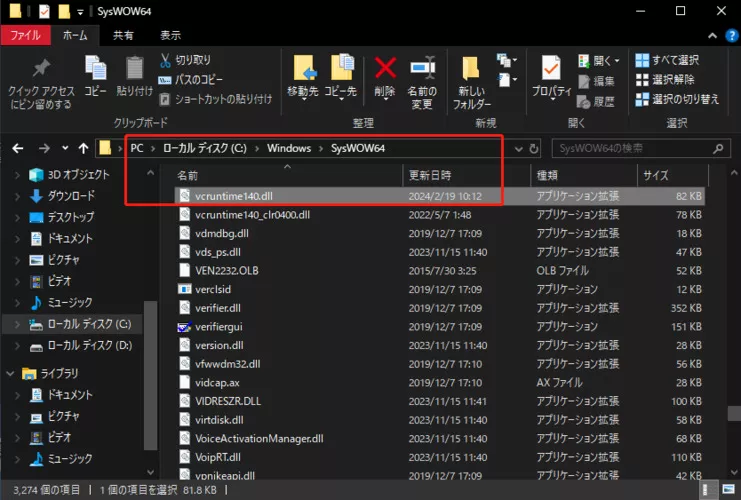Open the Copy to menu
This screenshot has width=741, height=500.
coord(341,78)
